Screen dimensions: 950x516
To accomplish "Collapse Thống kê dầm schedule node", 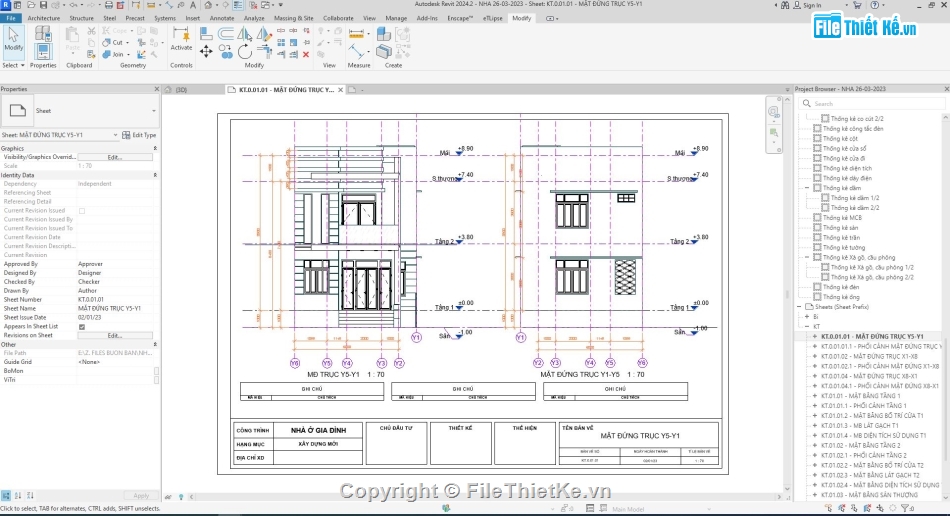I will pos(808,188).
